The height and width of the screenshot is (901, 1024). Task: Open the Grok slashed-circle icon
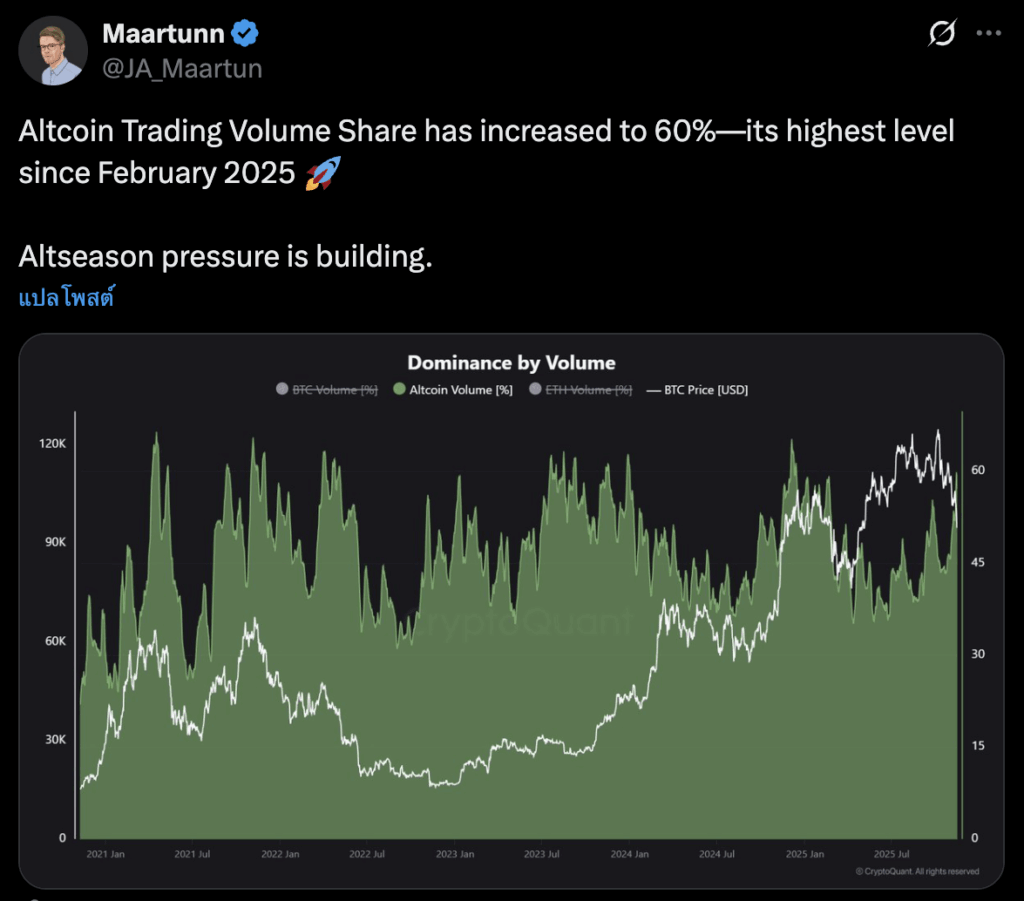pyautogui.click(x=941, y=34)
